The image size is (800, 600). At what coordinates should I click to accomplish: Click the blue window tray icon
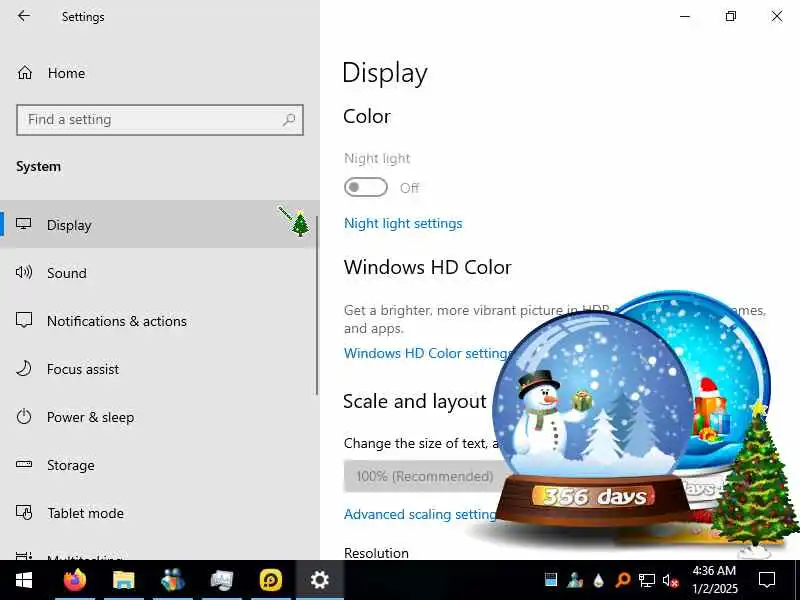click(551, 580)
